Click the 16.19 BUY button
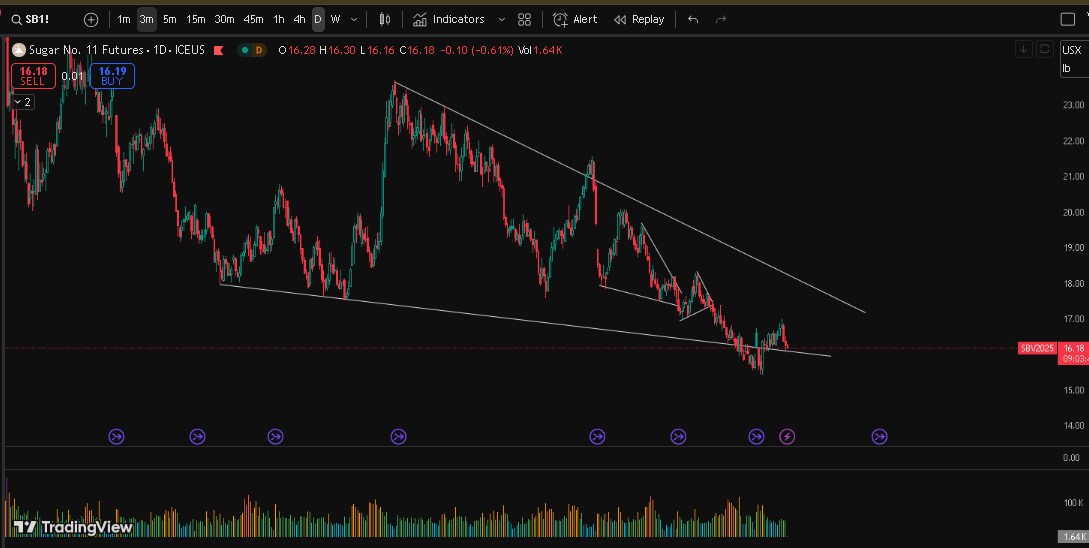 pos(112,76)
